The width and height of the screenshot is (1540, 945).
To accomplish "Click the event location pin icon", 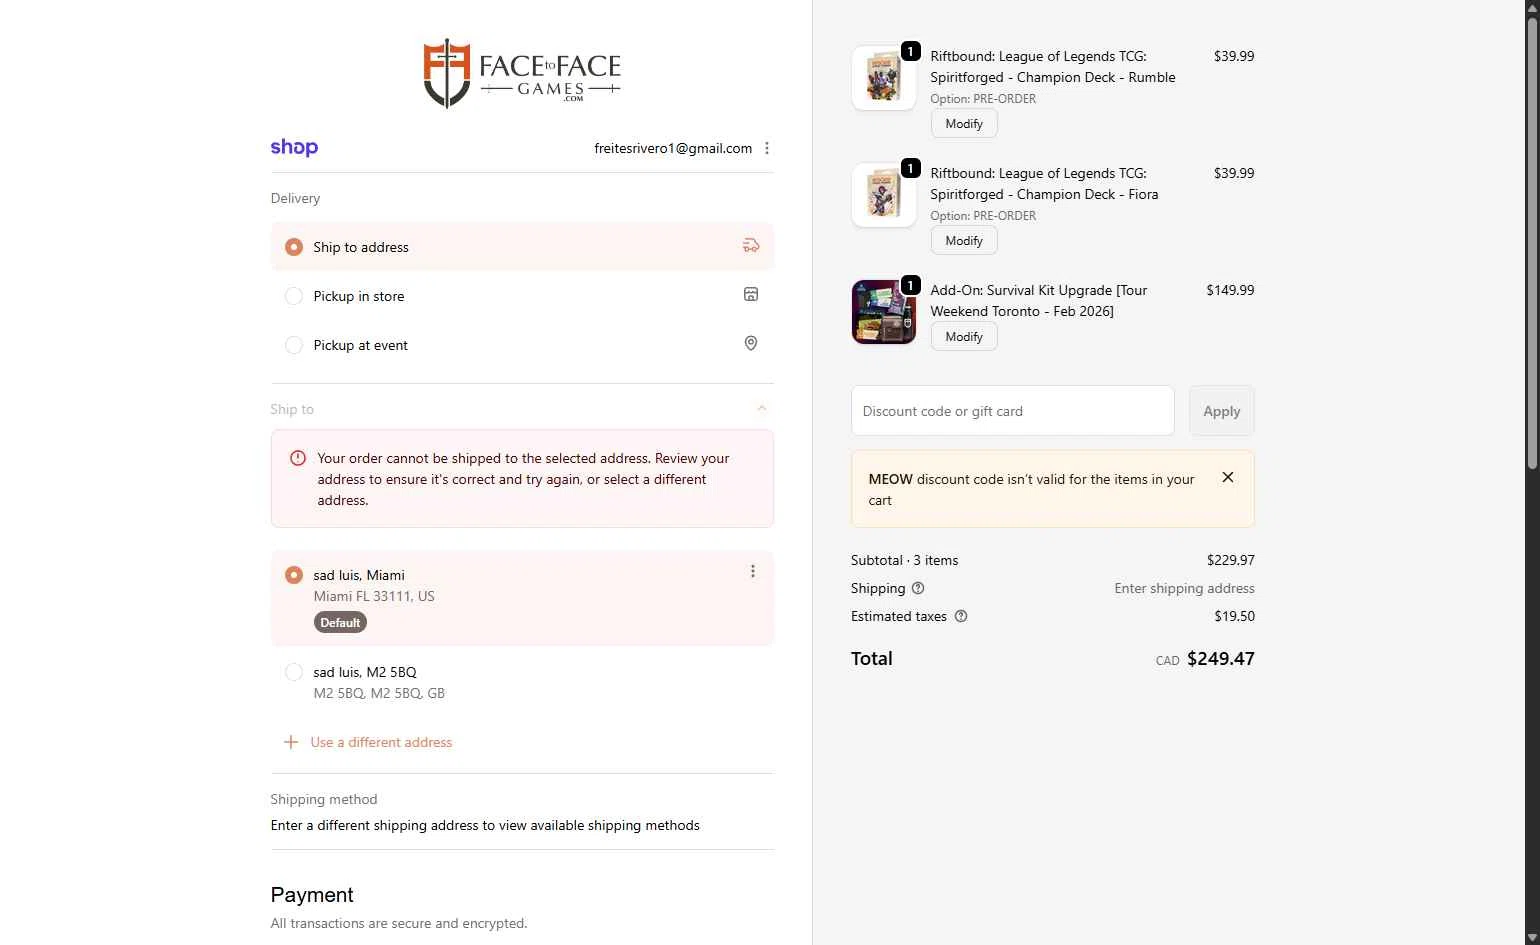I will coord(751,343).
